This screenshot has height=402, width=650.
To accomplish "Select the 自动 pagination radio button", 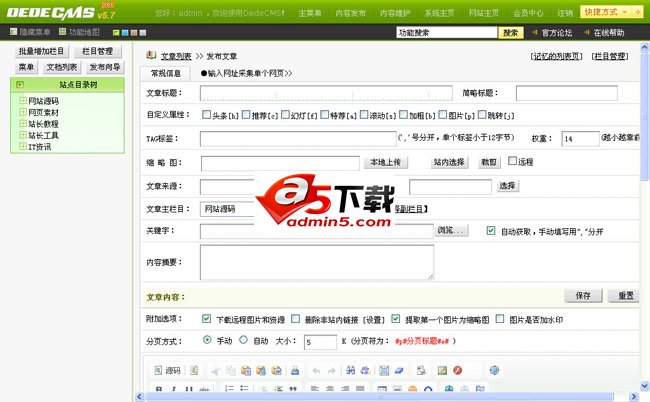I will tap(243, 340).
